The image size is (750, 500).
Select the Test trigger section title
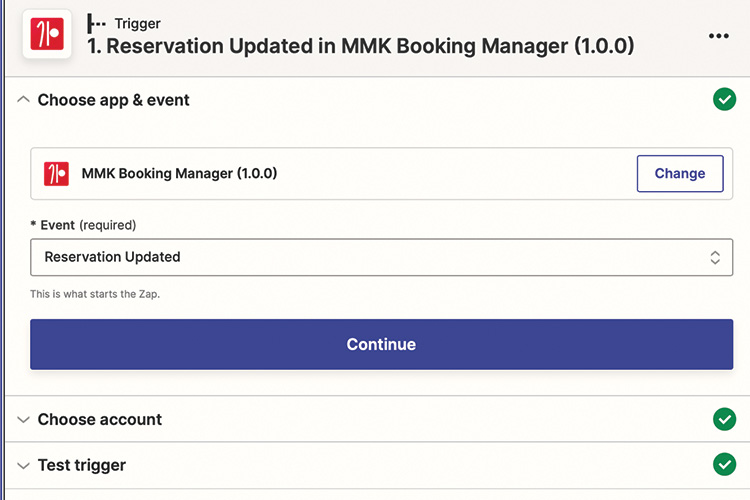pyautogui.click(x=82, y=466)
